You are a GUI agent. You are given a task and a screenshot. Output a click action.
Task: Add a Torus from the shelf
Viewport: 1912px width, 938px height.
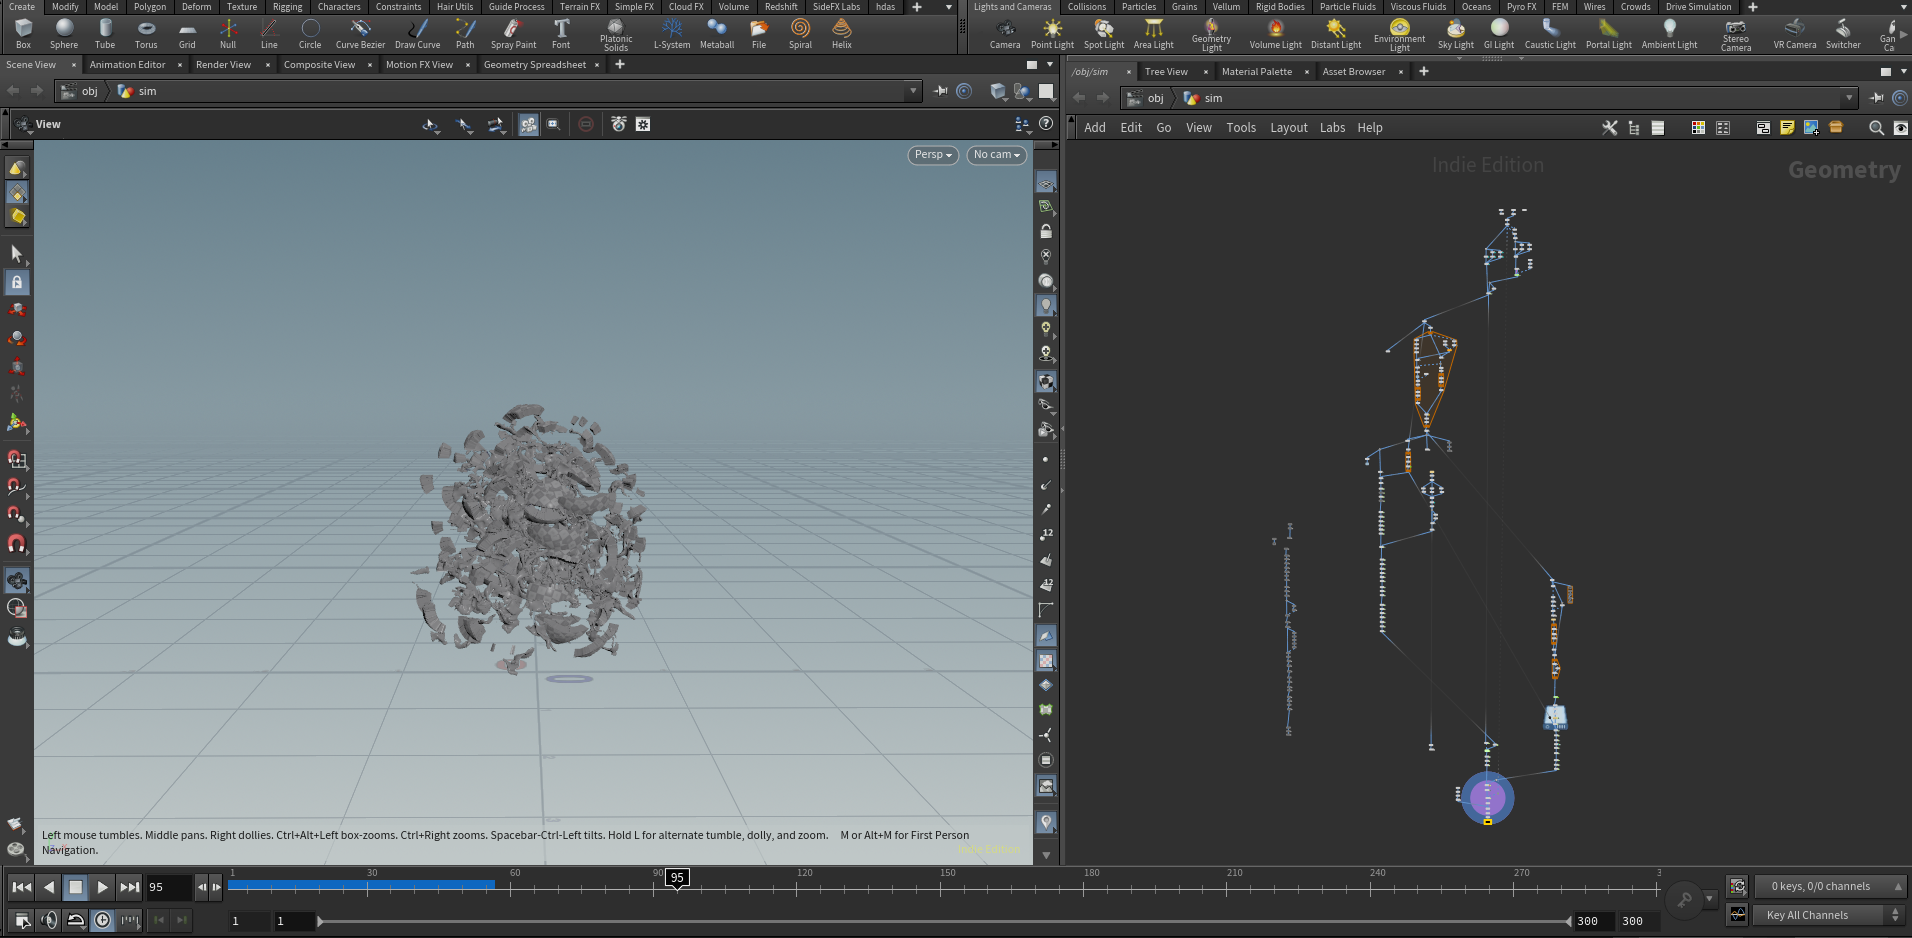(x=146, y=33)
